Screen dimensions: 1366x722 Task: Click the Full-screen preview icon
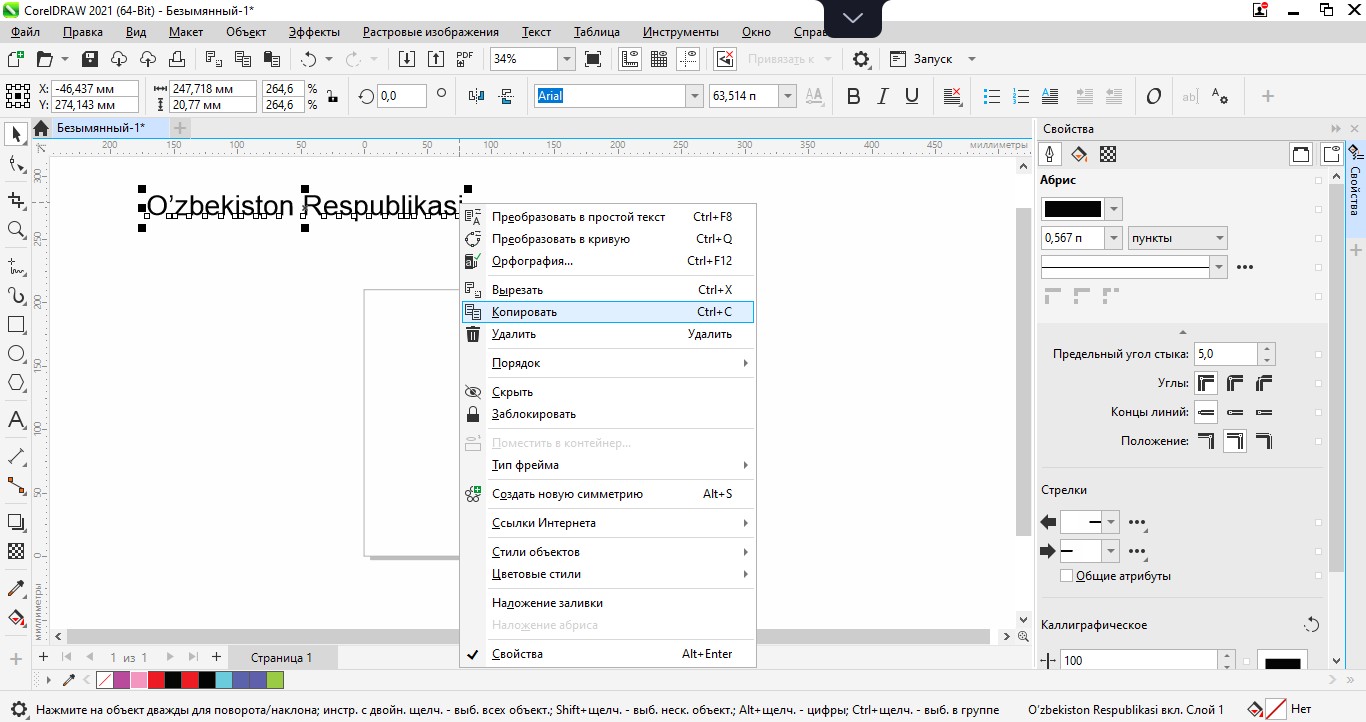[x=593, y=59]
